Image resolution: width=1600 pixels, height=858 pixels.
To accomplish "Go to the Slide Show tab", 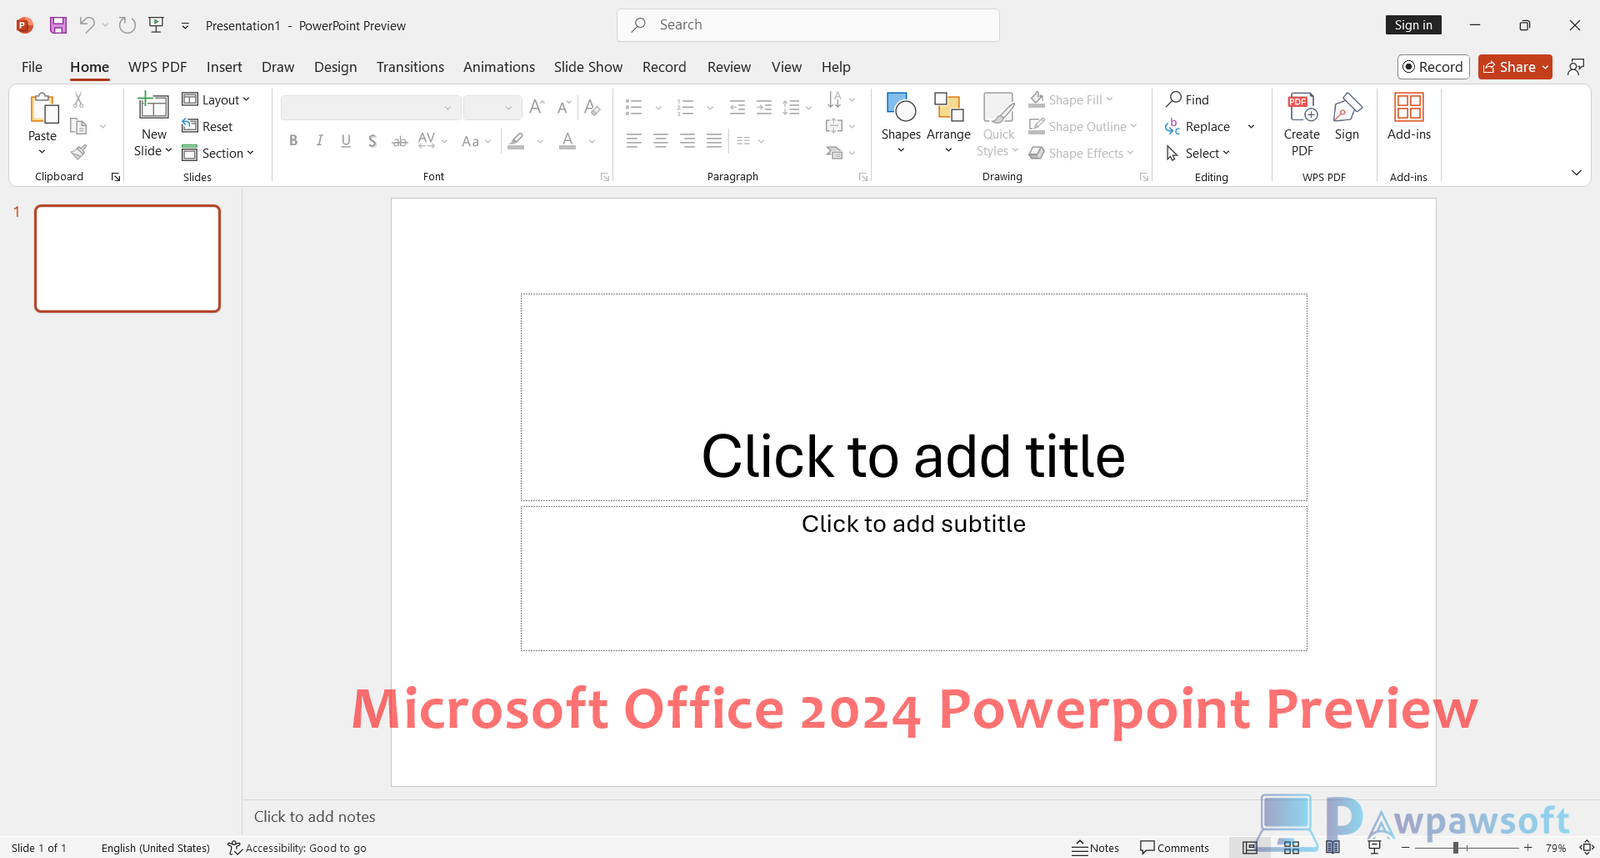I will click(x=588, y=67).
